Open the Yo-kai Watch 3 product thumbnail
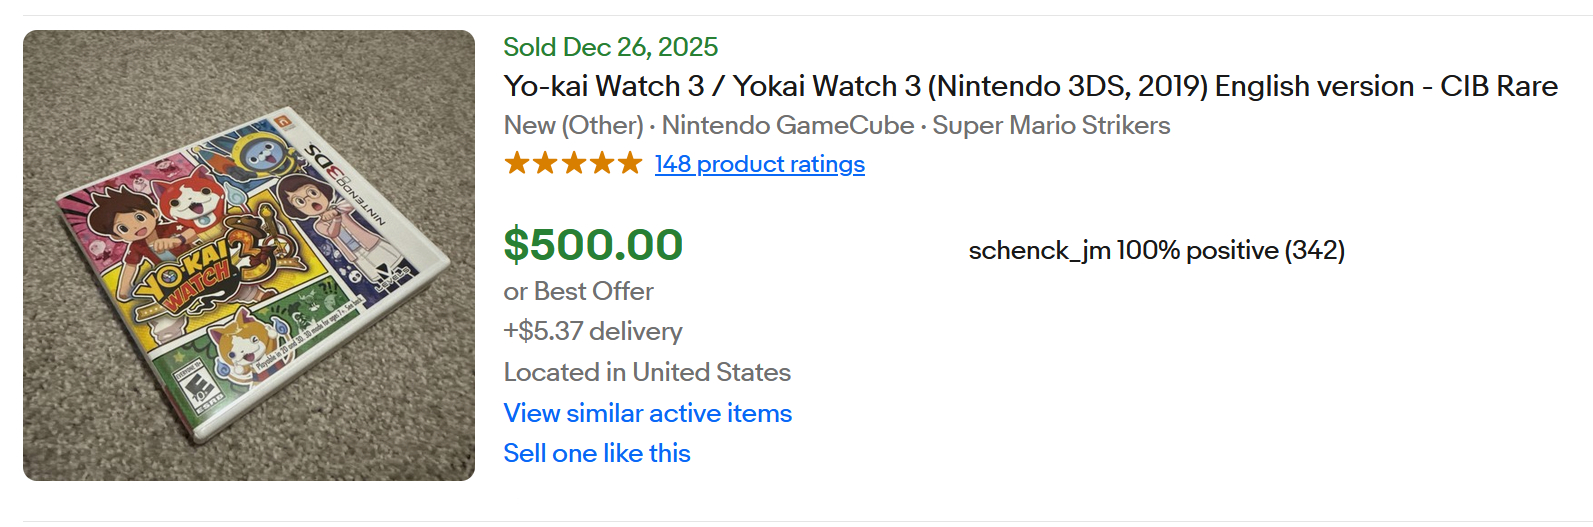The image size is (1593, 527). (249, 255)
